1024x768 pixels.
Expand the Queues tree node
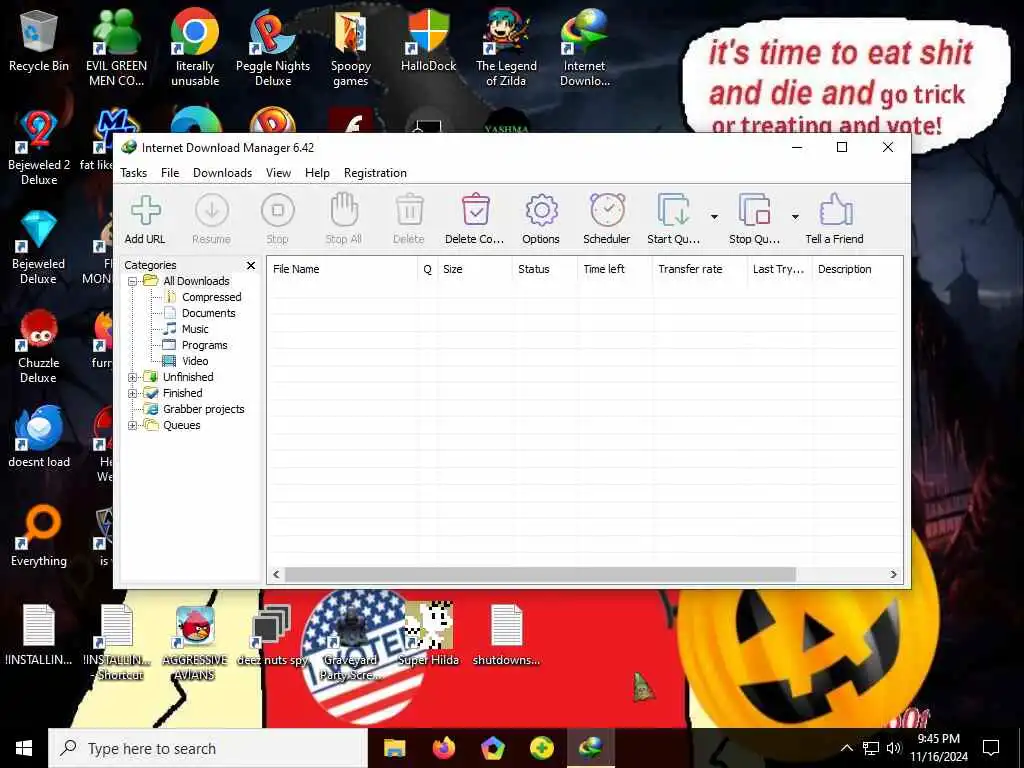click(133, 426)
